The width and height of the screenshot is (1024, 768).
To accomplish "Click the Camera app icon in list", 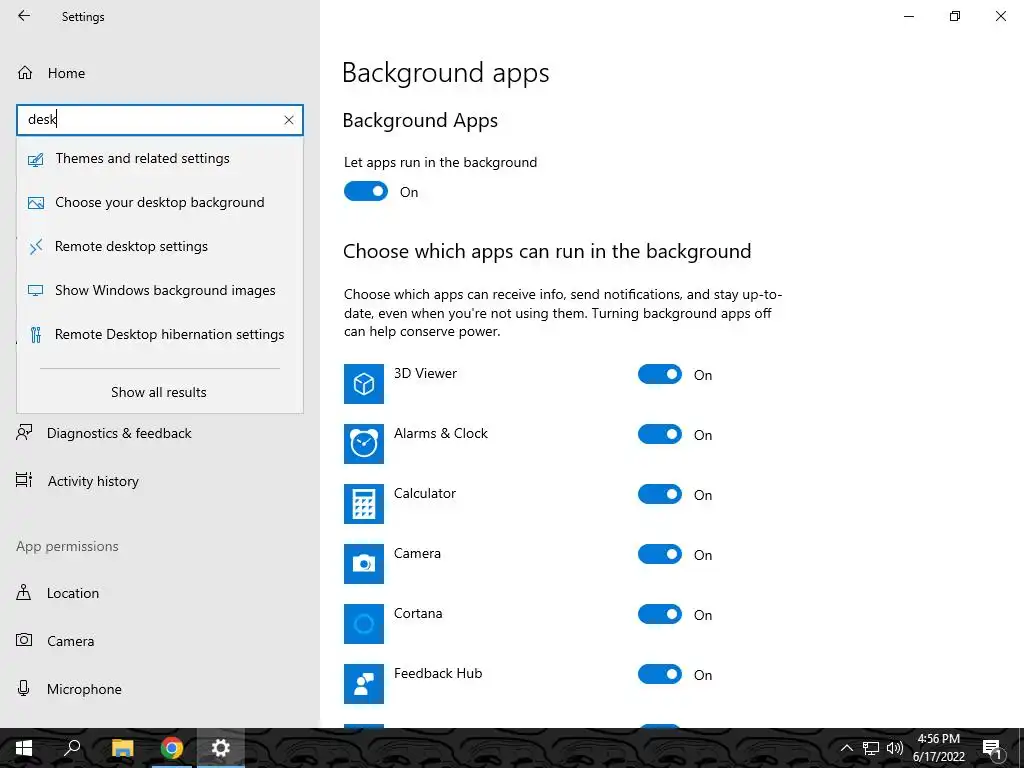I will [364, 564].
